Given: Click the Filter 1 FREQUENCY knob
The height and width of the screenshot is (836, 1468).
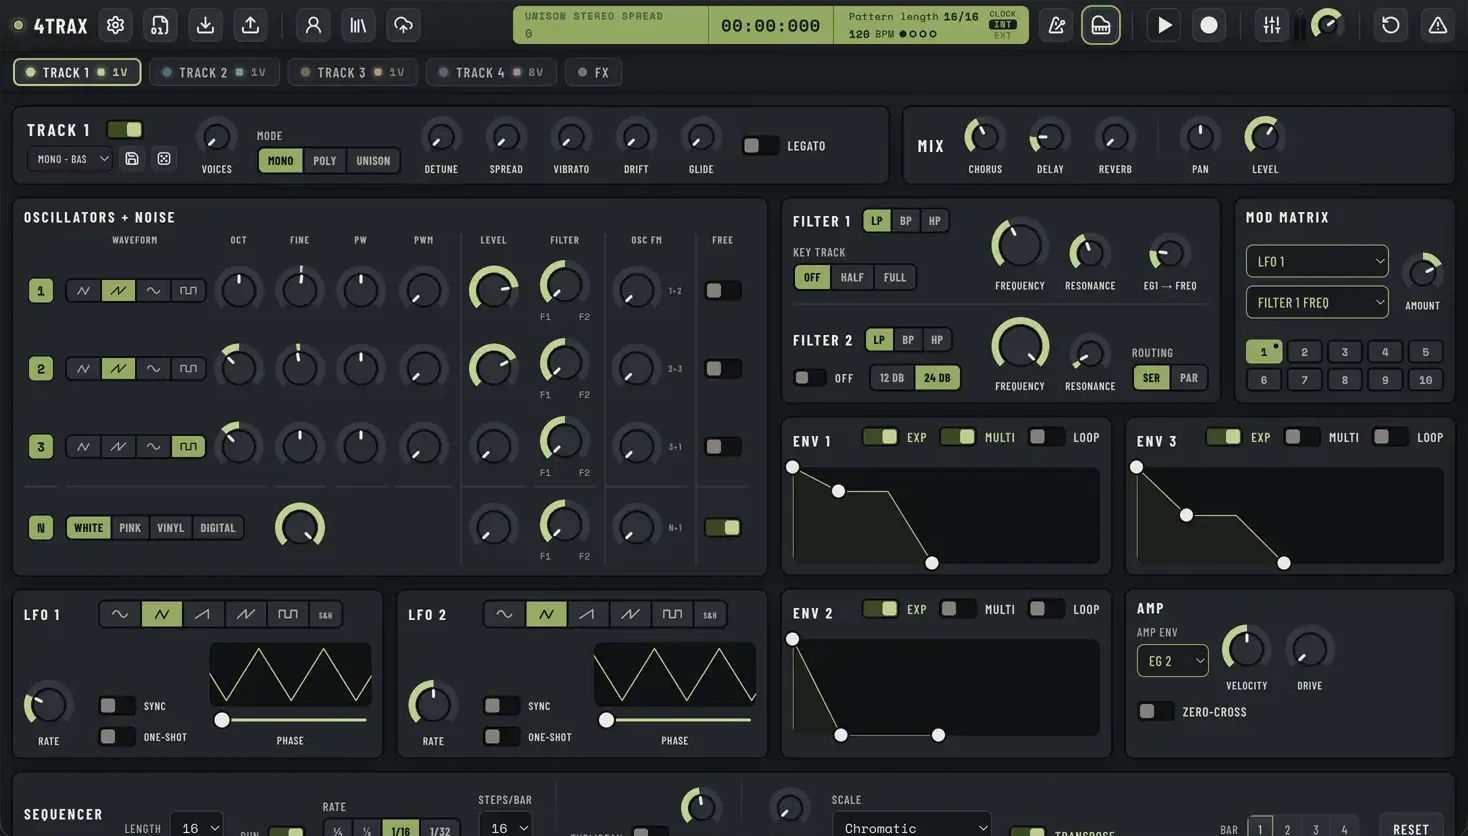Looking at the screenshot, I should (x=1019, y=246).
